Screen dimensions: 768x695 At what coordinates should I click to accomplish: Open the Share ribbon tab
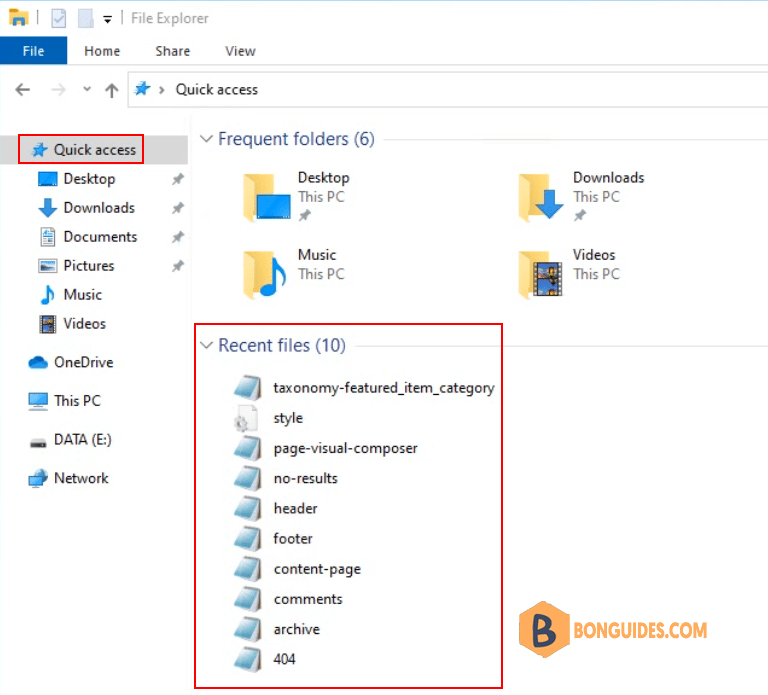coord(172,51)
